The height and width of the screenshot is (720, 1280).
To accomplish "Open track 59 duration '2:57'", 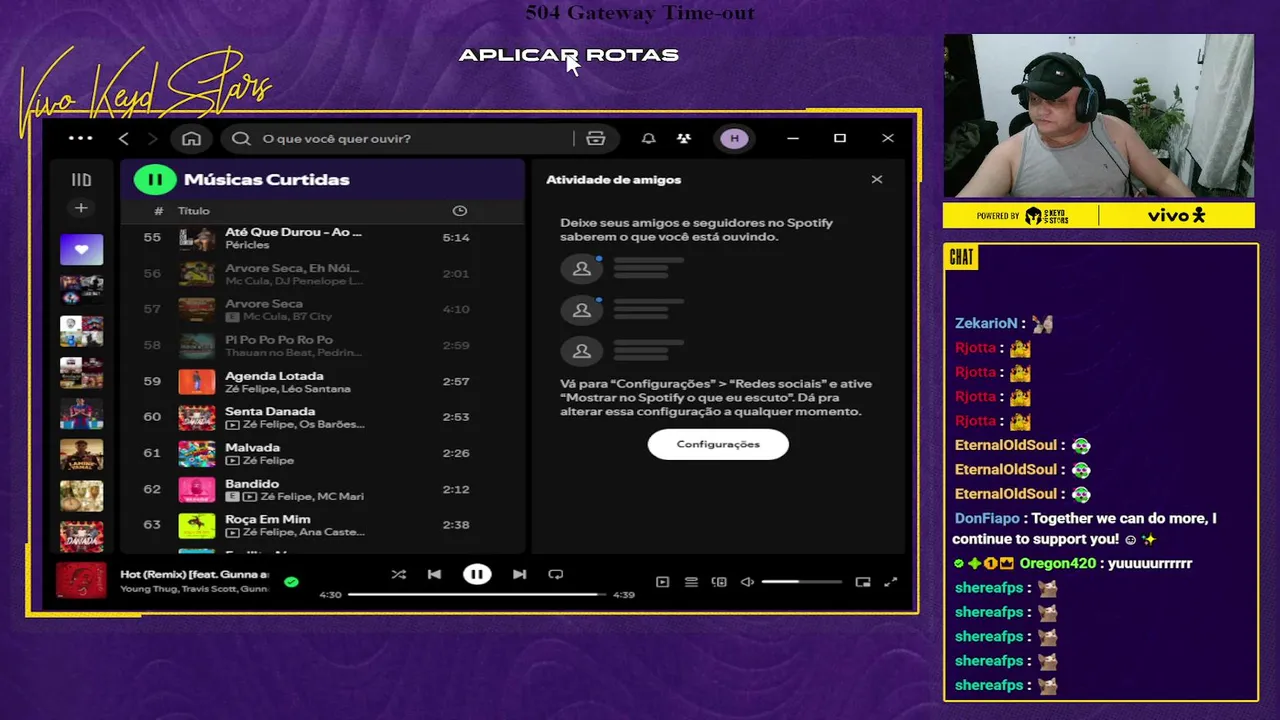I will coord(456,382).
